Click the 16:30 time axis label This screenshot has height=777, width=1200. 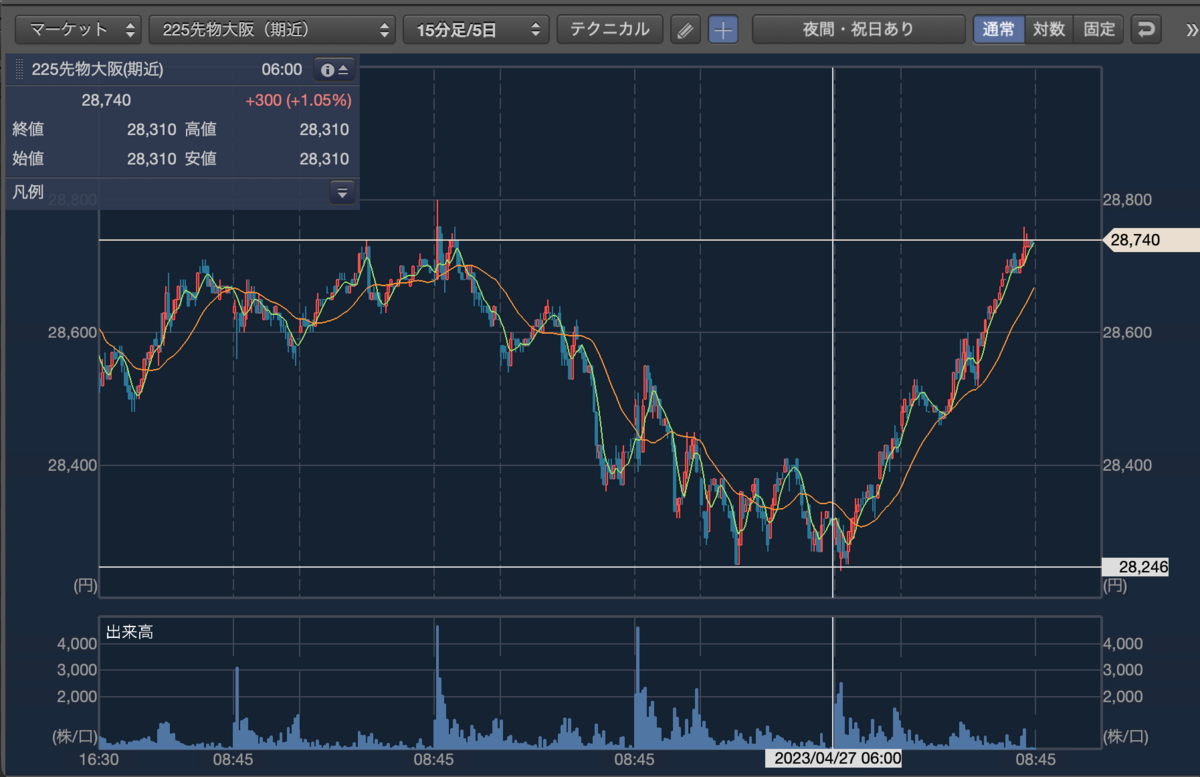point(99,759)
